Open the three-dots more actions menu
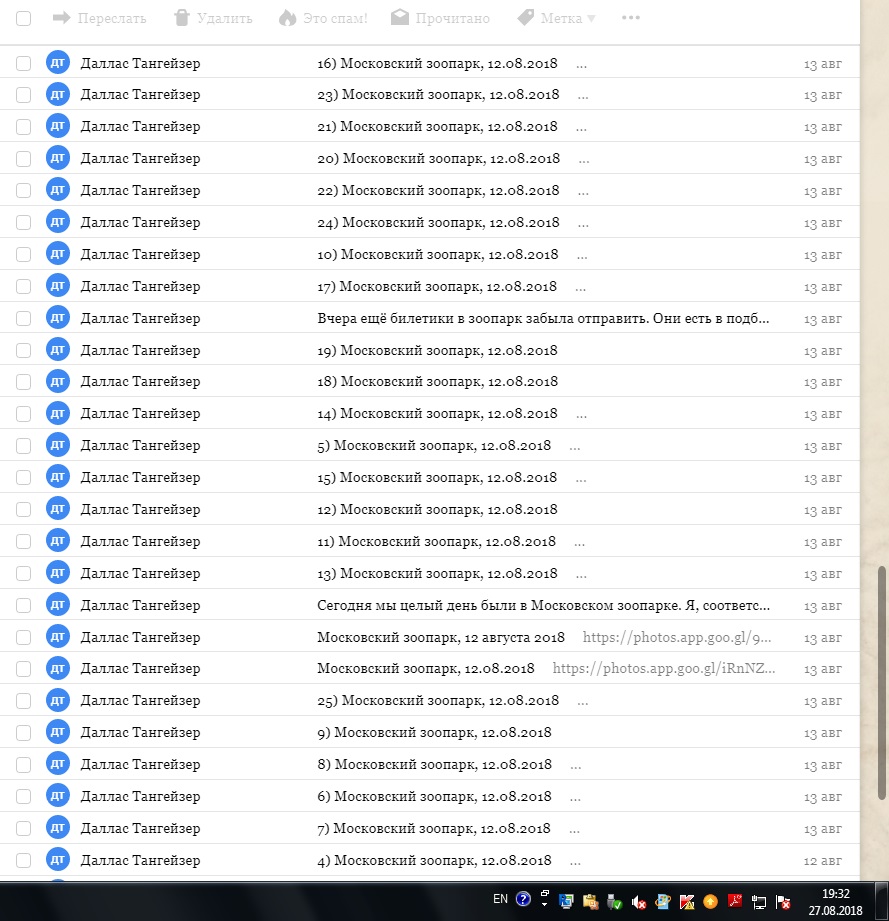889x921 pixels. pyautogui.click(x=630, y=18)
